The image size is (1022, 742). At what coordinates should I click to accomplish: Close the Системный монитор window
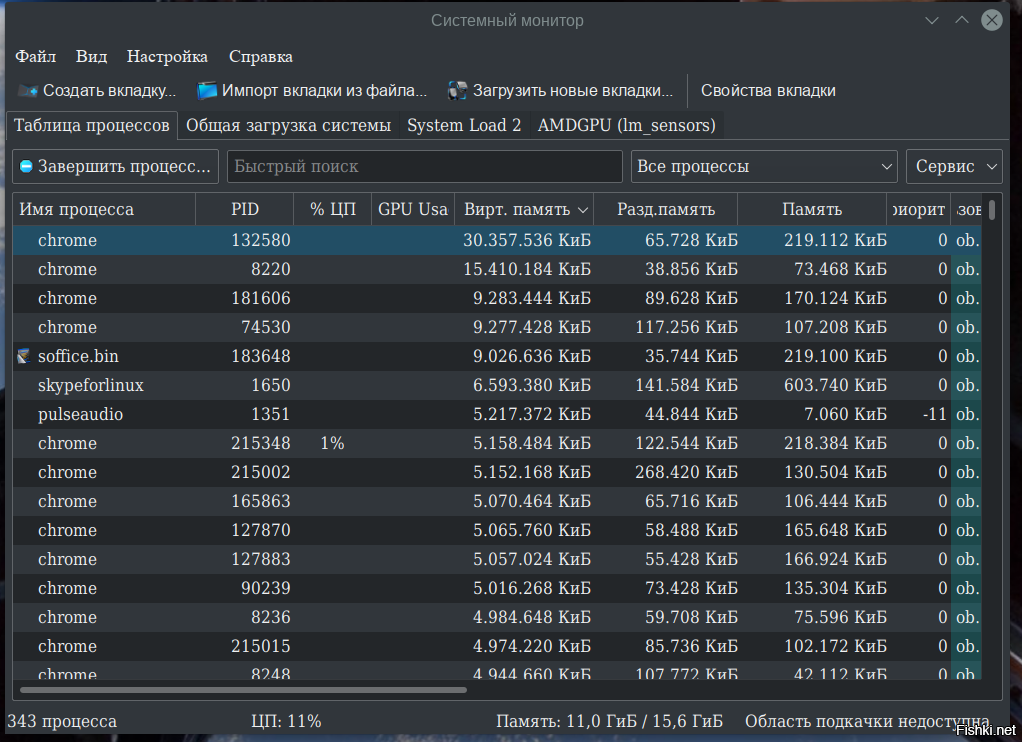(991, 20)
